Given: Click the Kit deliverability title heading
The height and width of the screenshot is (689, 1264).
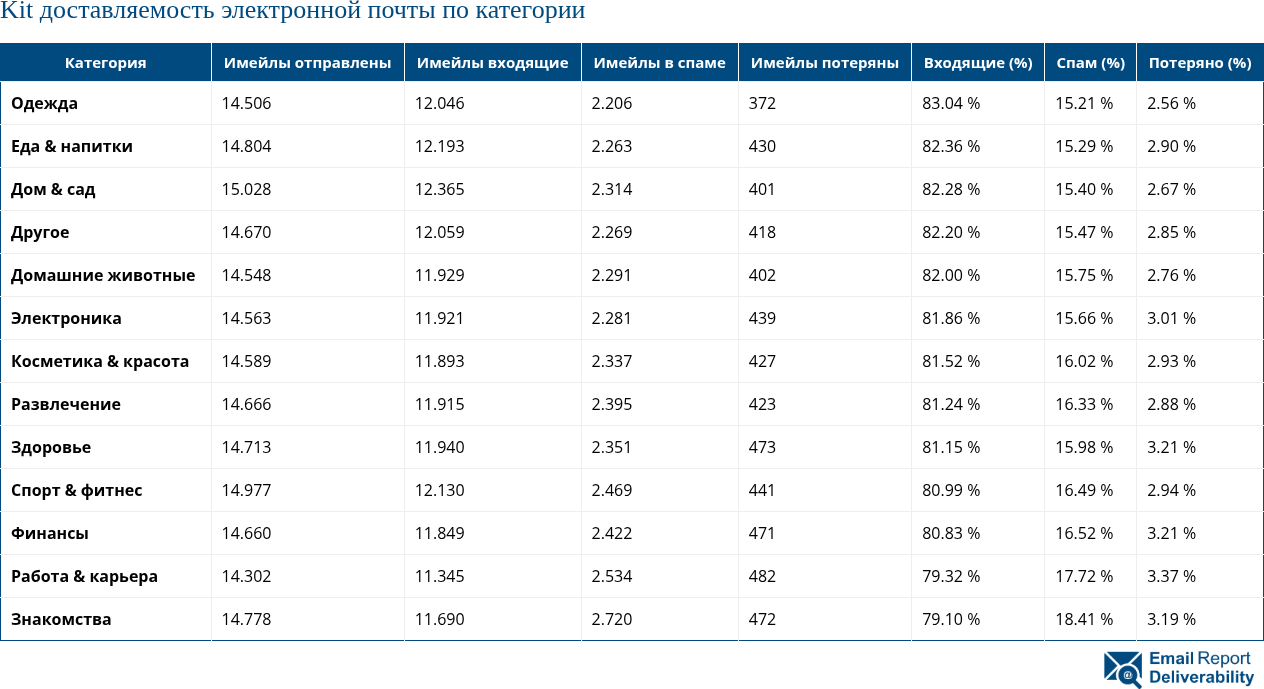Looking at the screenshot, I should pyautogui.click(x=292, y=12).
